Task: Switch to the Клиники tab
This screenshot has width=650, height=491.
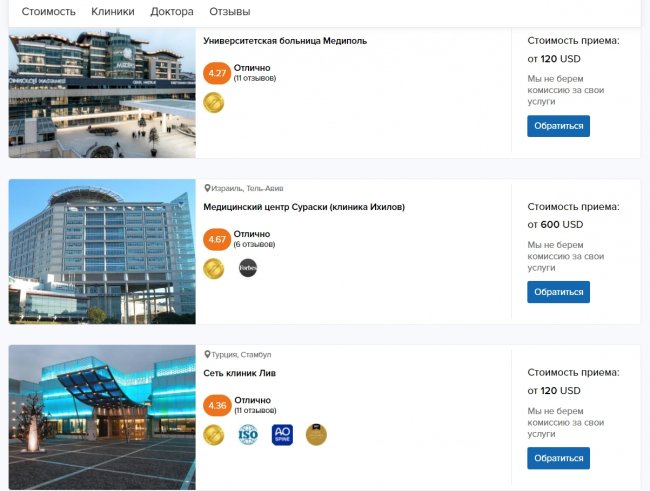Action: pyautogui.click(x=112, y=12)
